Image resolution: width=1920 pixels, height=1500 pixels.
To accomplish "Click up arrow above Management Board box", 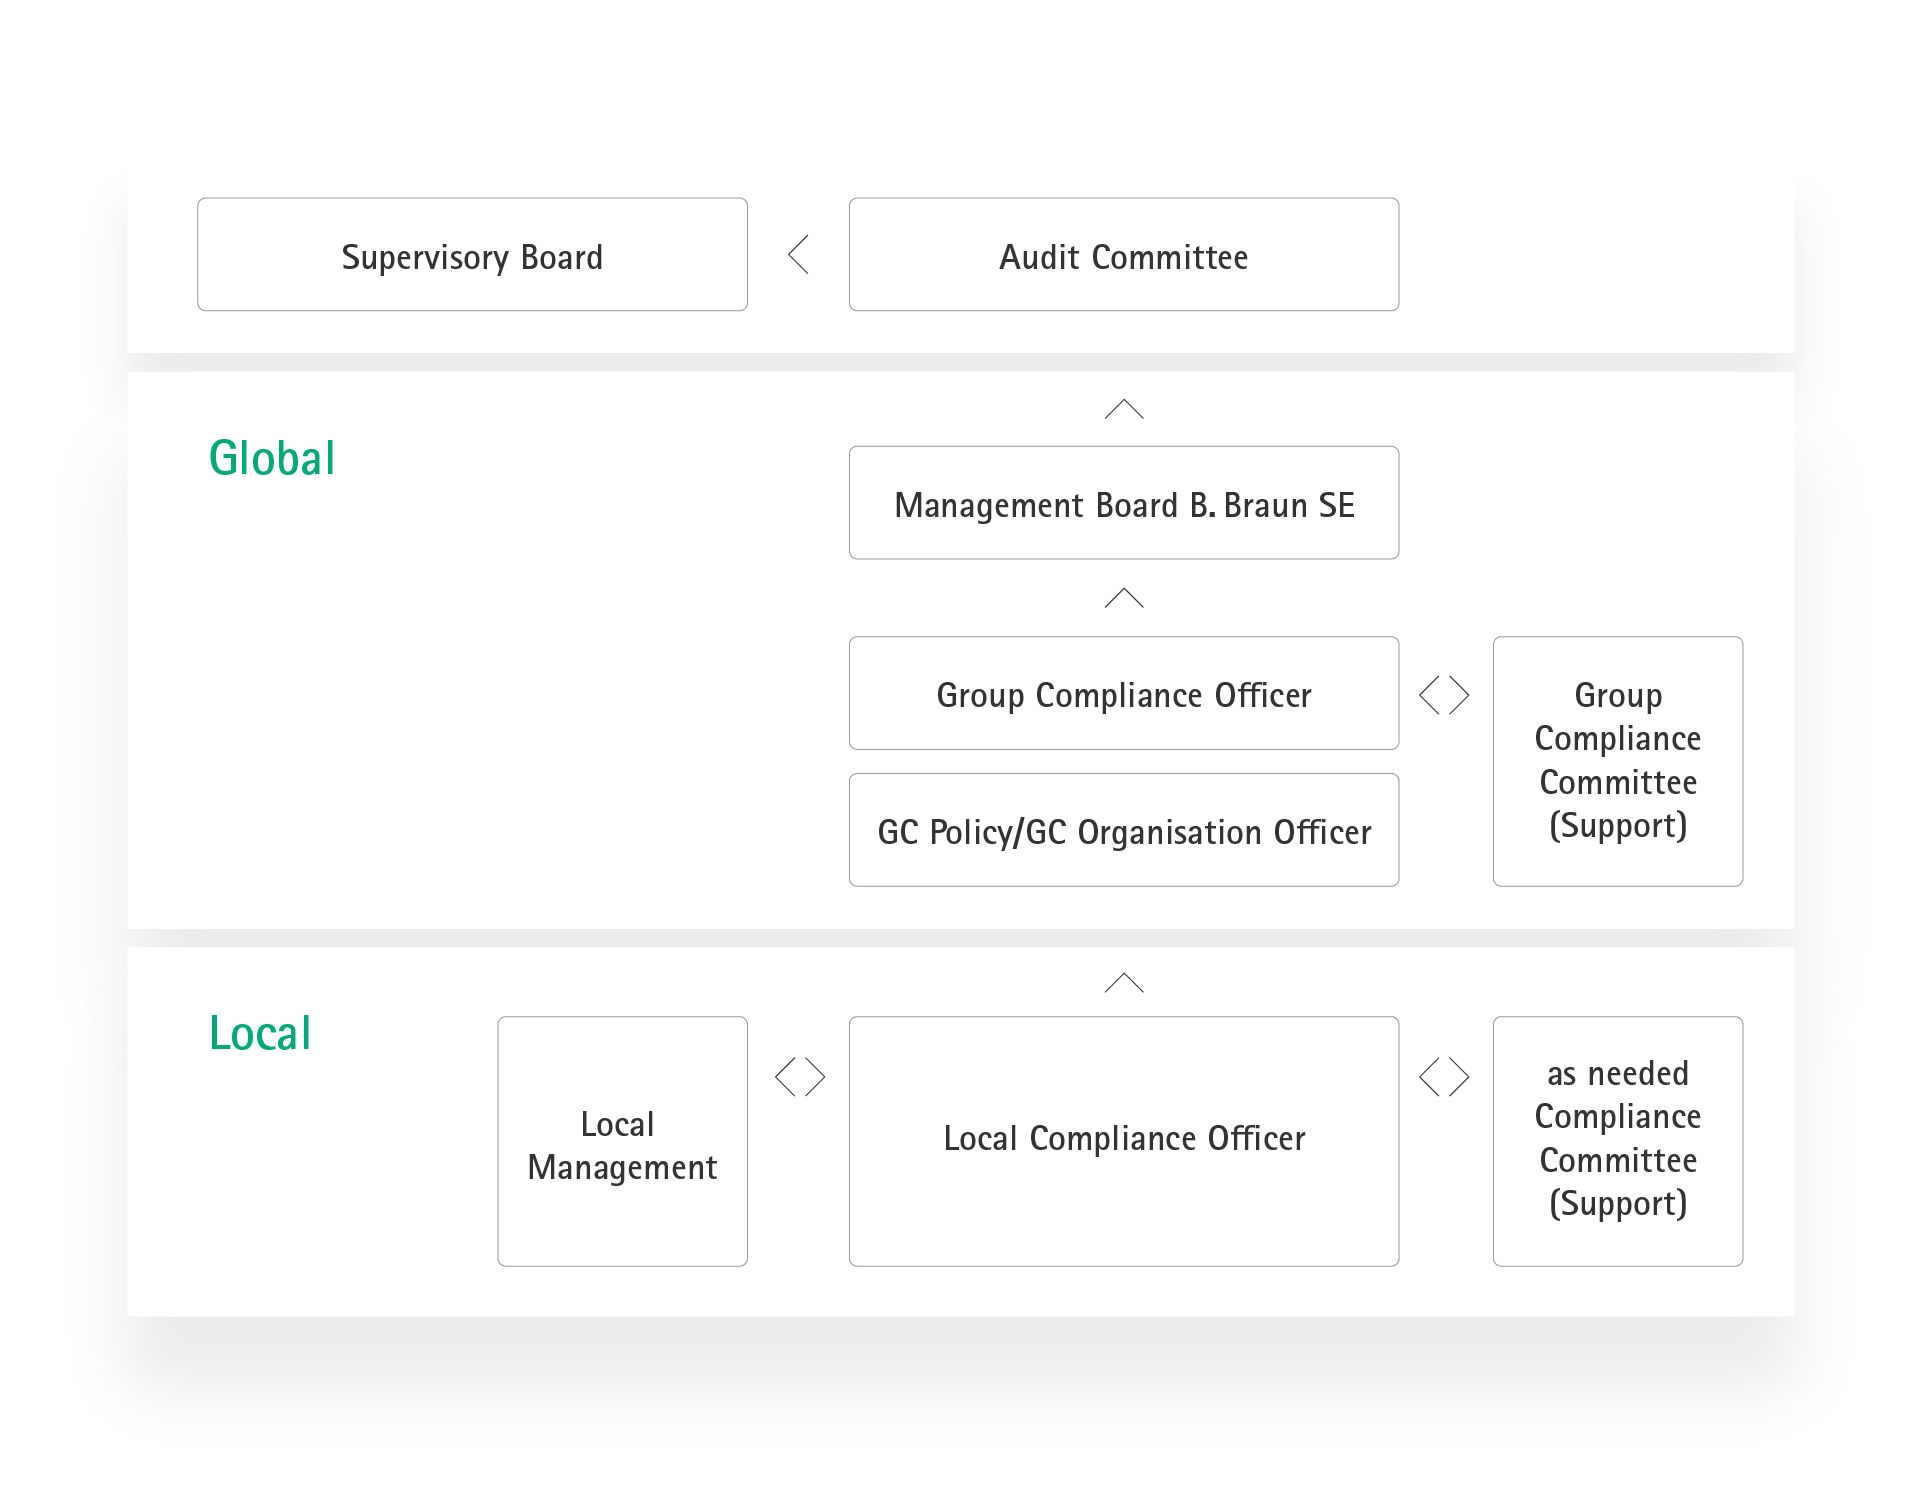I will tap(1123, 409).
